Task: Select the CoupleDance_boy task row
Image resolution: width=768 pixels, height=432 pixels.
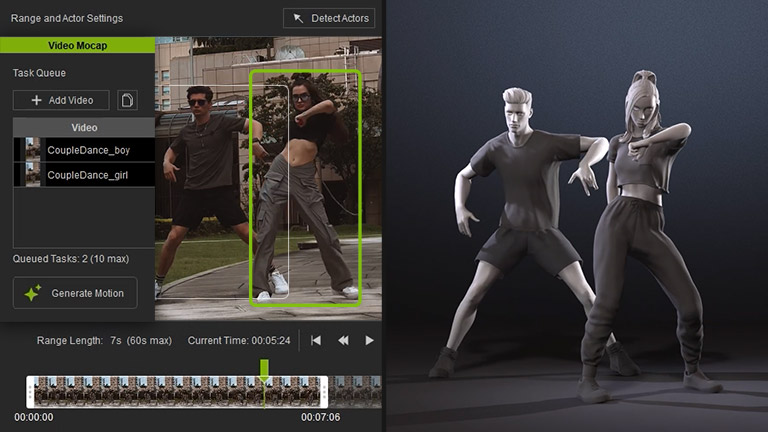Action: tap(99, 150)
